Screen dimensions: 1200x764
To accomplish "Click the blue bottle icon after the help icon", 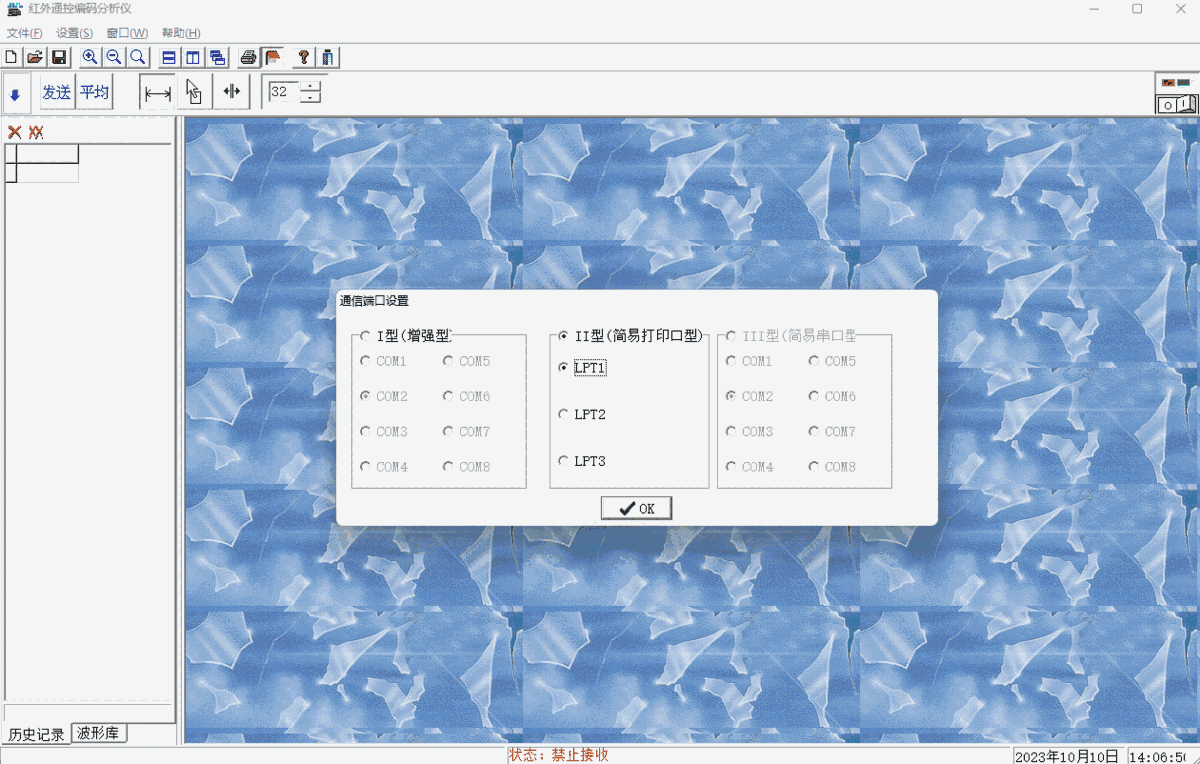I will point(327,57).
